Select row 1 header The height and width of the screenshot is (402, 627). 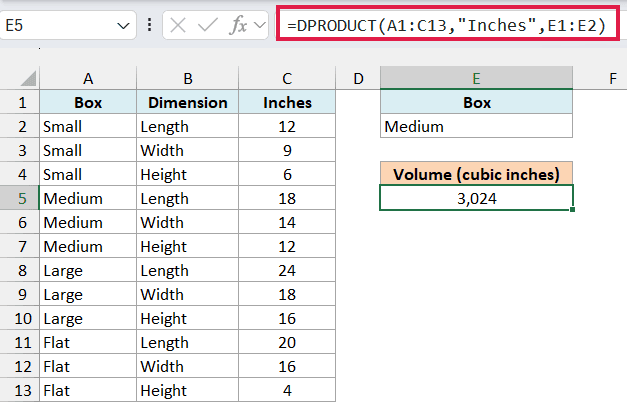point(20,103)
